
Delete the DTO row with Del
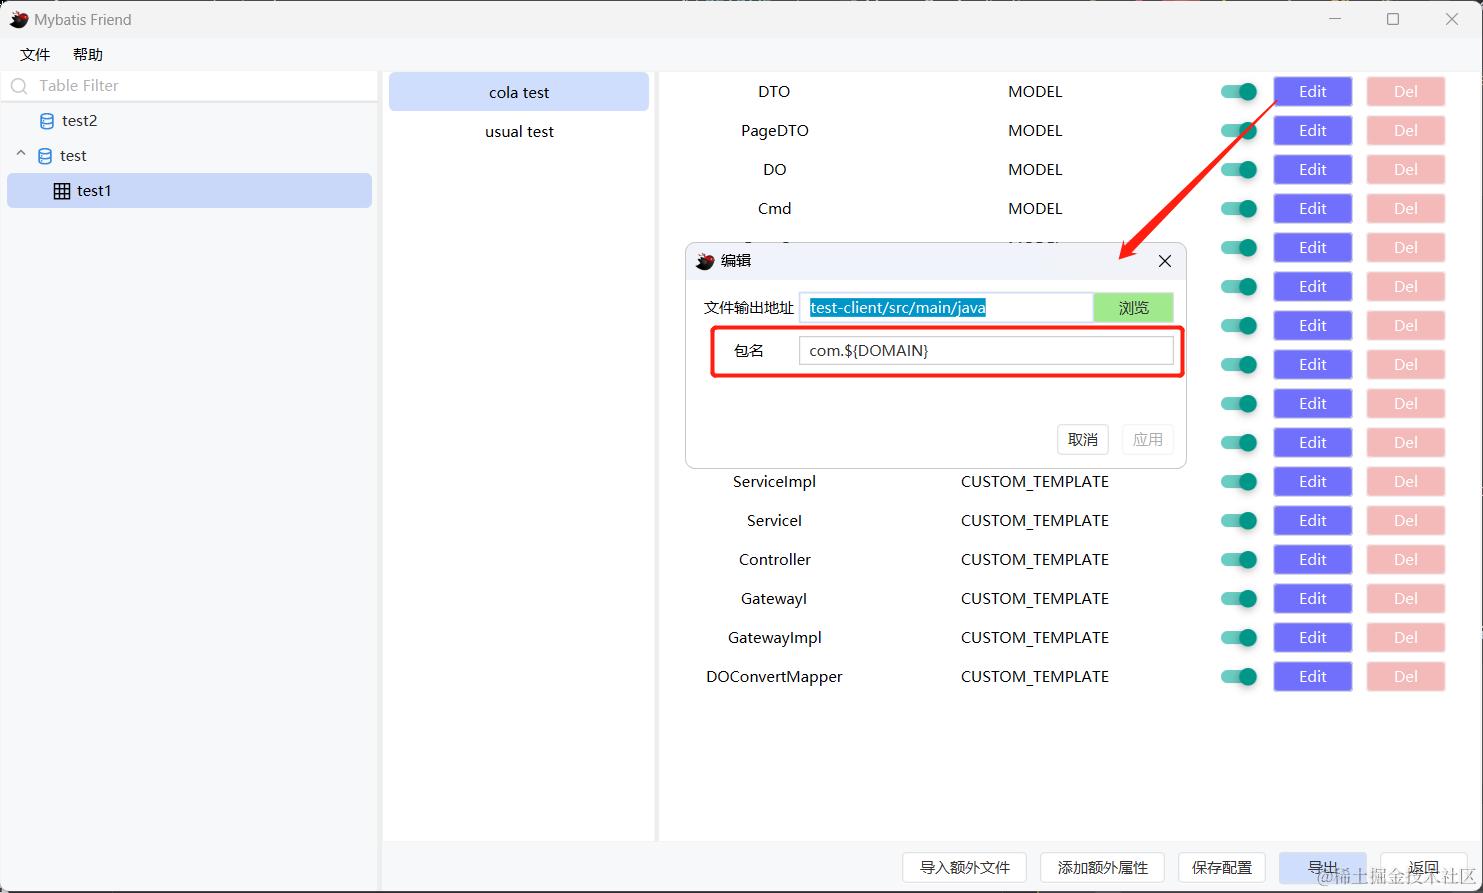[1405, 92]
